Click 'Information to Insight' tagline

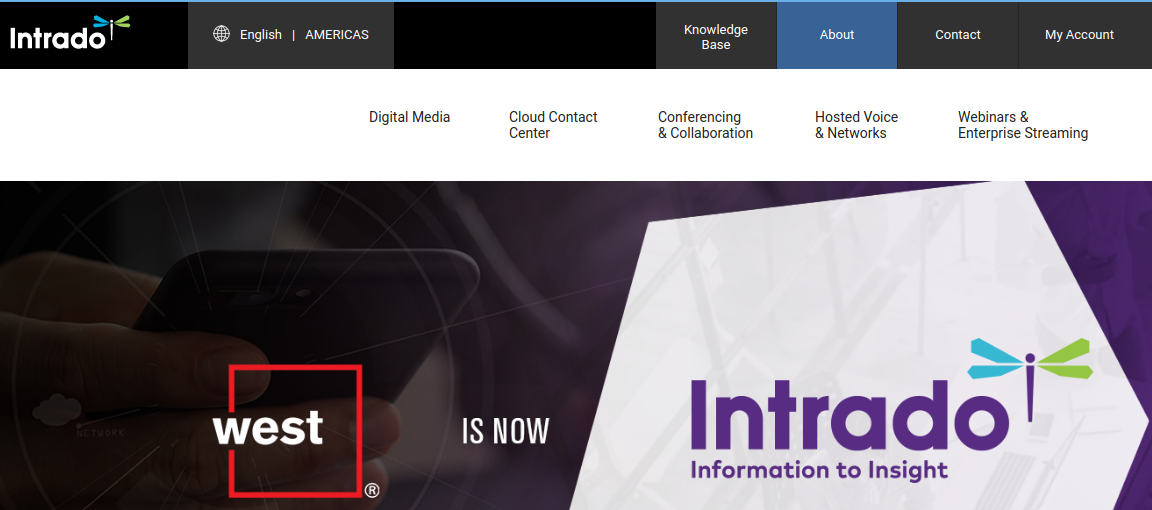click(819, 470)
